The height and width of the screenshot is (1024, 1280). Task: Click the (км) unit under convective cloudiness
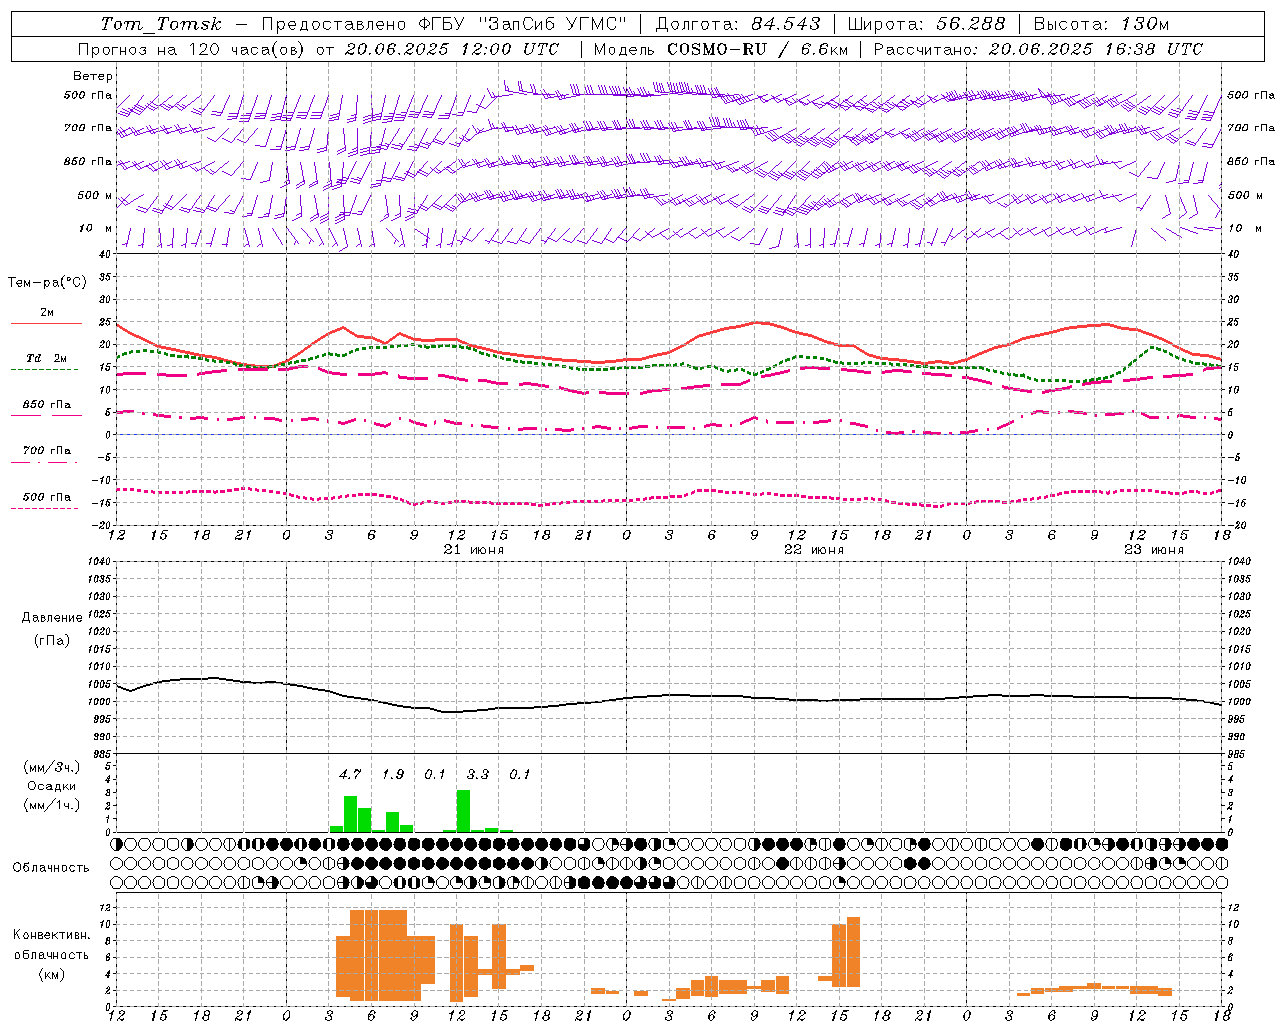pyautogui.click(x=51, y=974)
